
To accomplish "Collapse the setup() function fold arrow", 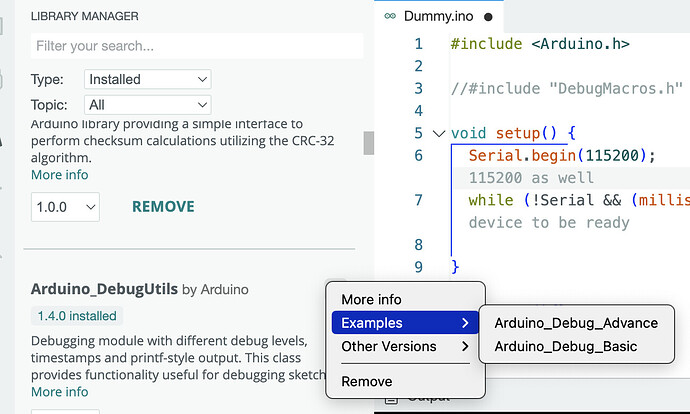I will [x=438, y=133].
